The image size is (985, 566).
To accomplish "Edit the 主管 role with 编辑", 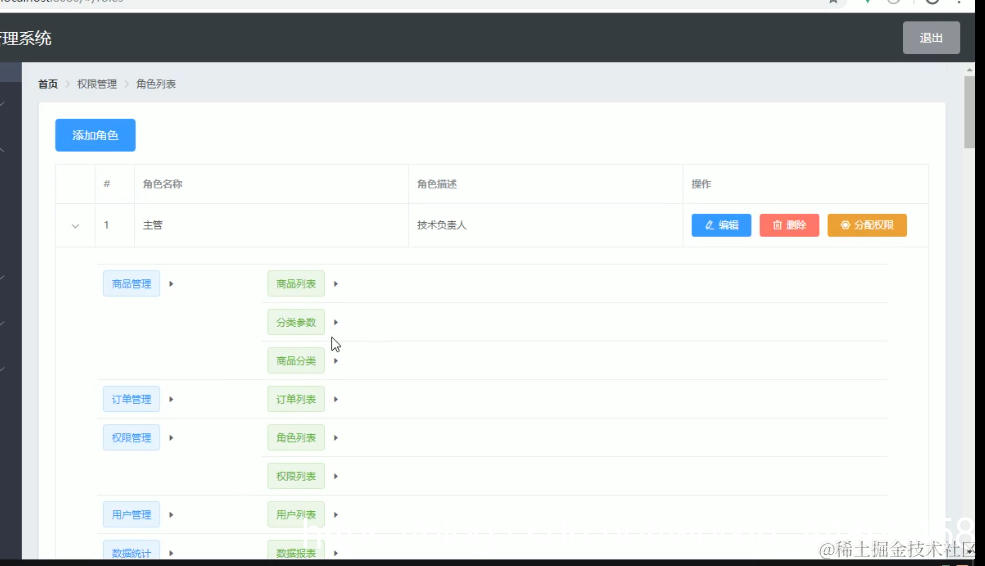I will 721,225.
